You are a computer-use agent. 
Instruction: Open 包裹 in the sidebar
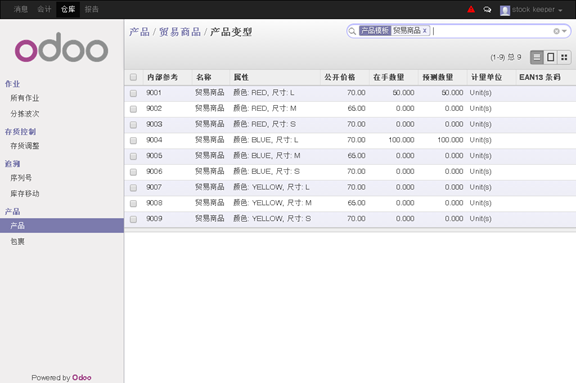[x=17, y=241]
